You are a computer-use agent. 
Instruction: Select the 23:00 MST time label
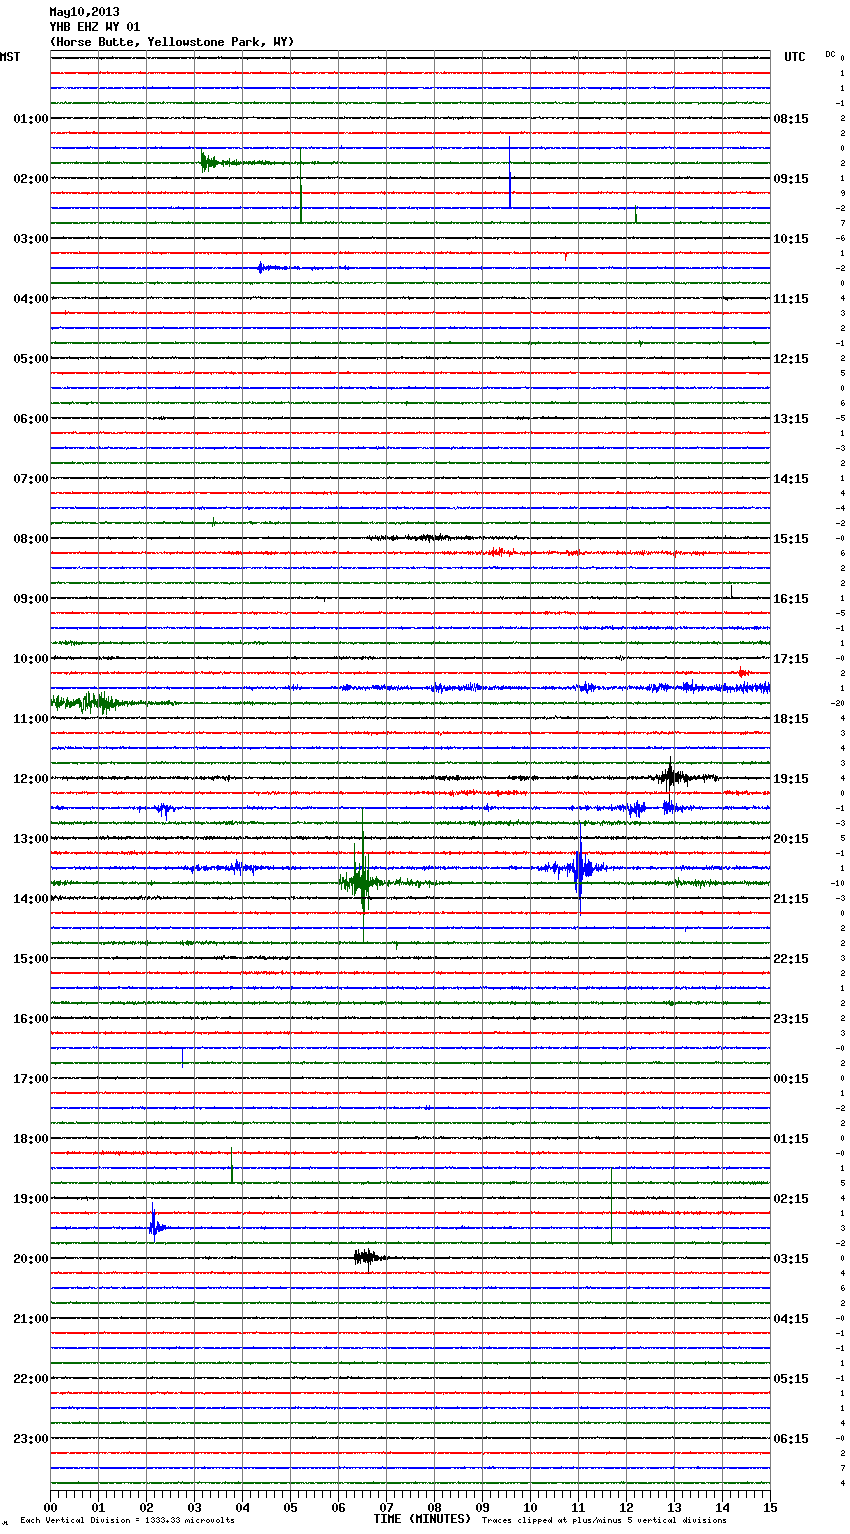[x=31, y=1439]
